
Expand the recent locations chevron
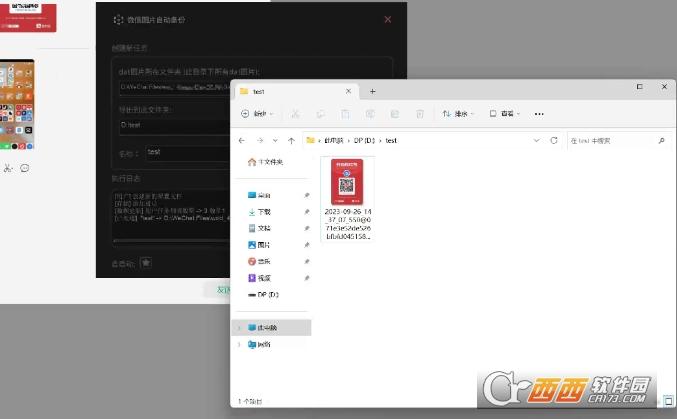[275, 140]
